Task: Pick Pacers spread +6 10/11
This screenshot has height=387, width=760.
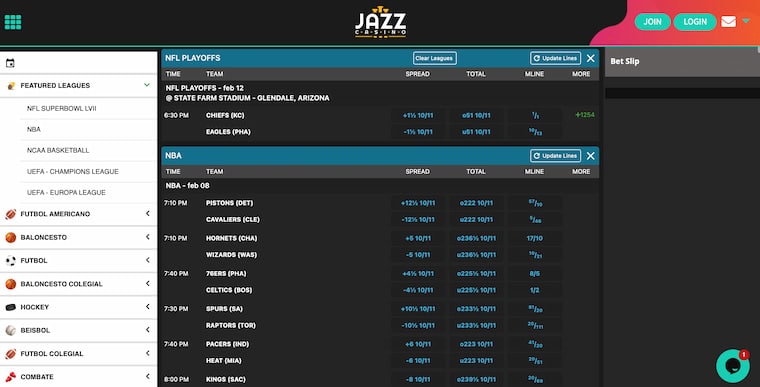Action: (x=418, y=344)
